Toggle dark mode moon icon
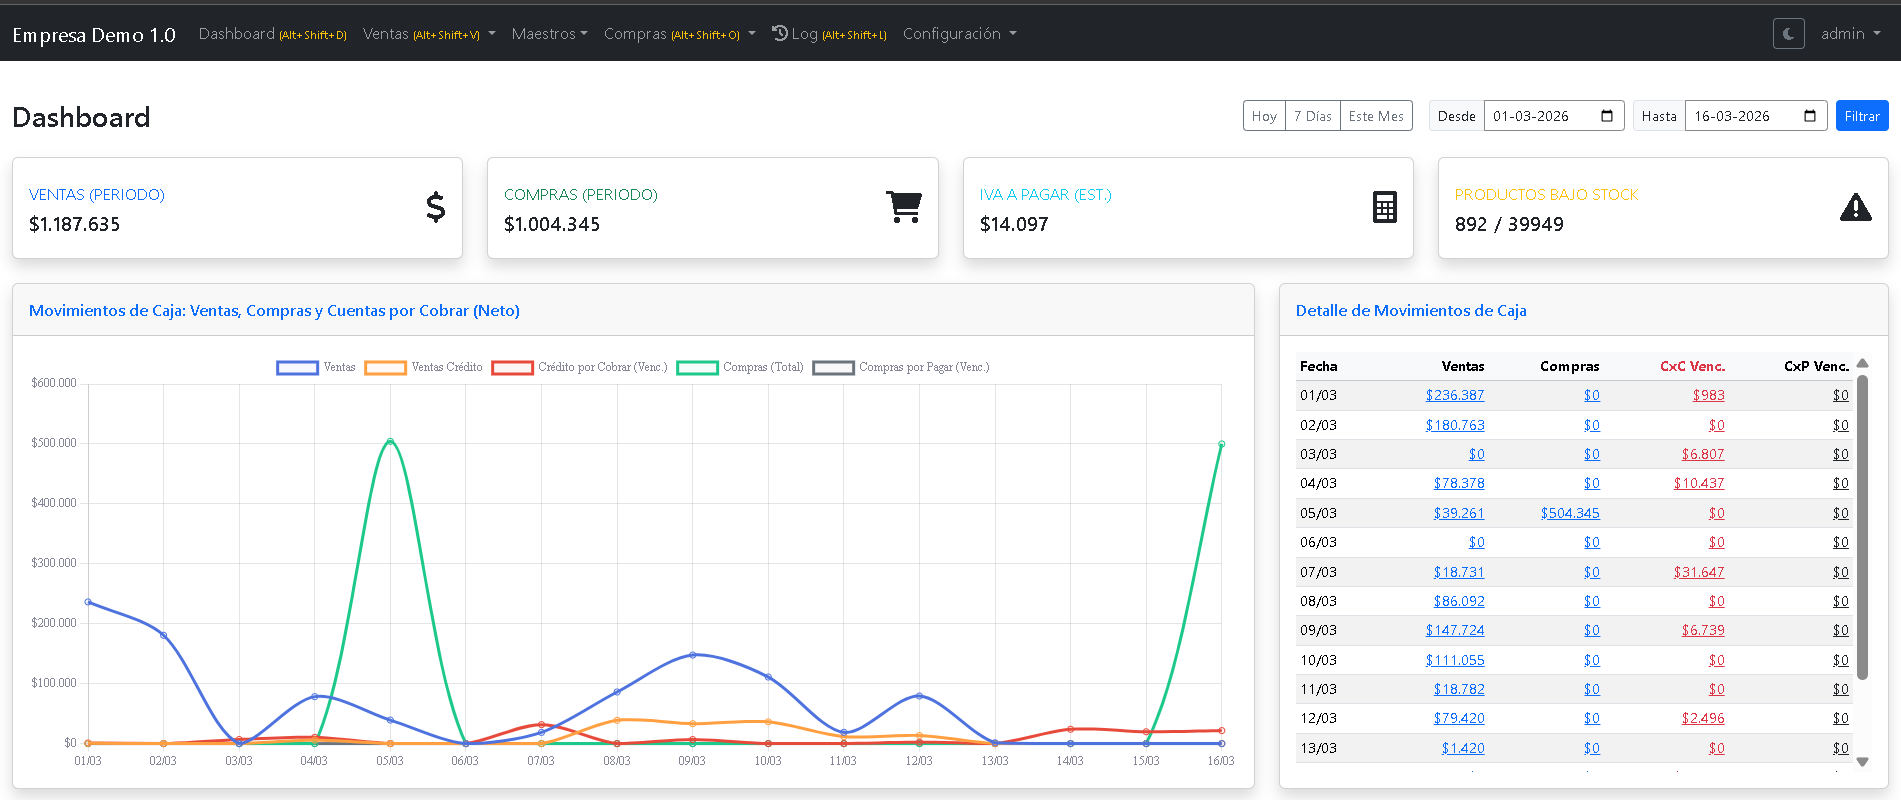1901x800 pixels. pyautogui.click(x=1788, y=34)
